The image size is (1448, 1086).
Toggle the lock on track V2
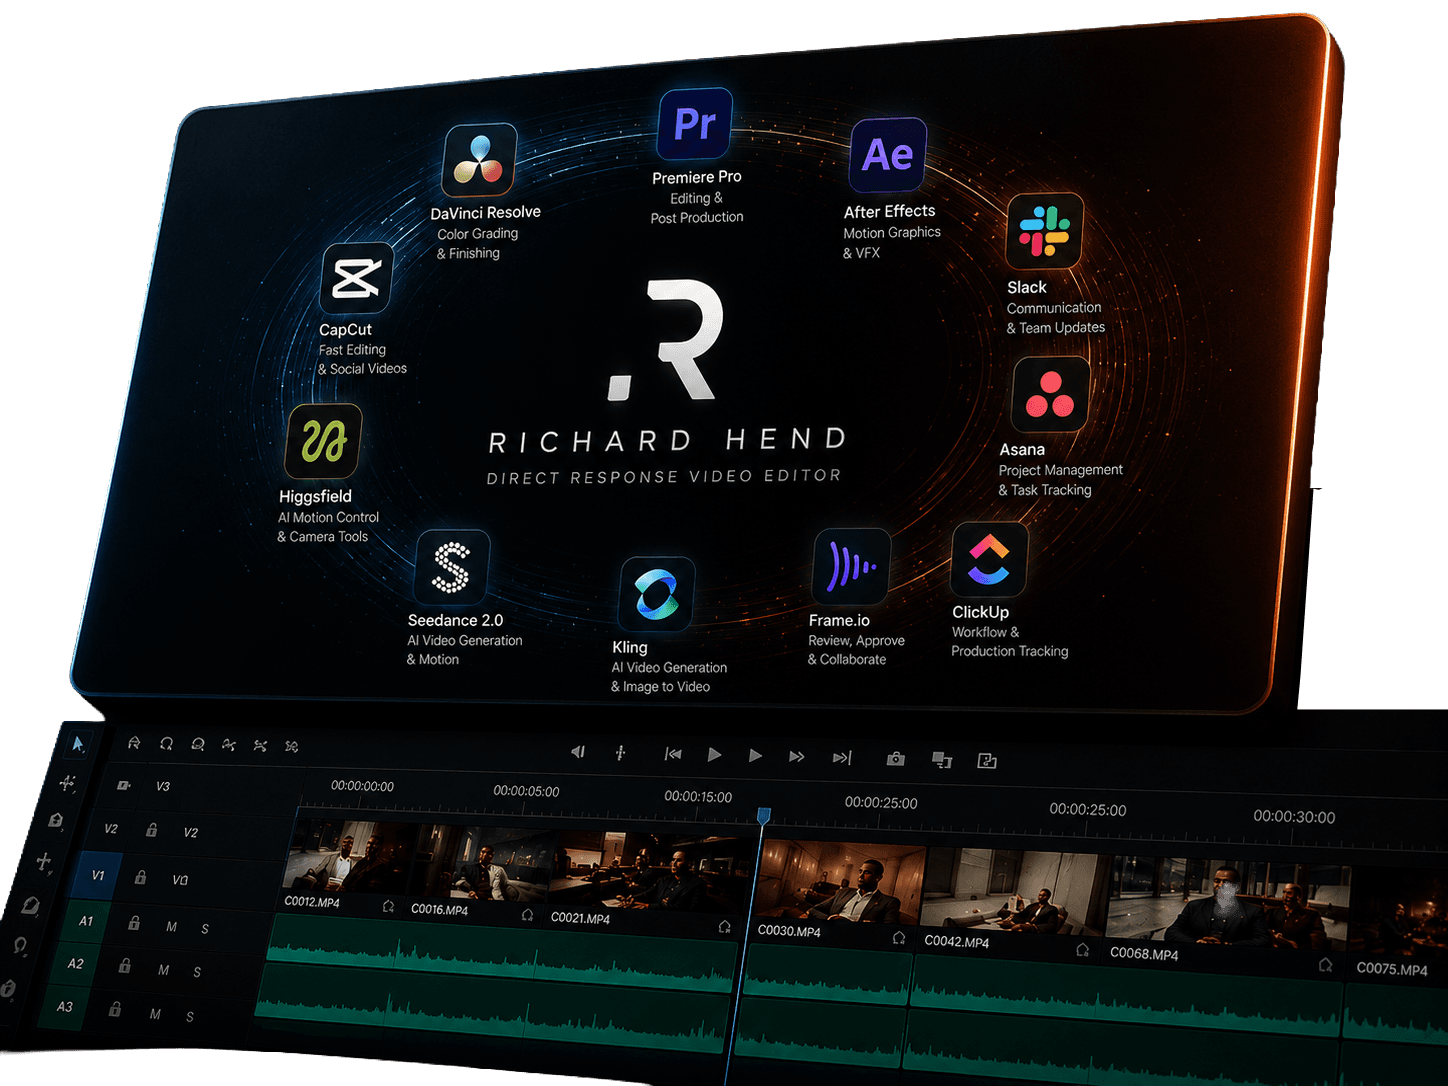152,830
